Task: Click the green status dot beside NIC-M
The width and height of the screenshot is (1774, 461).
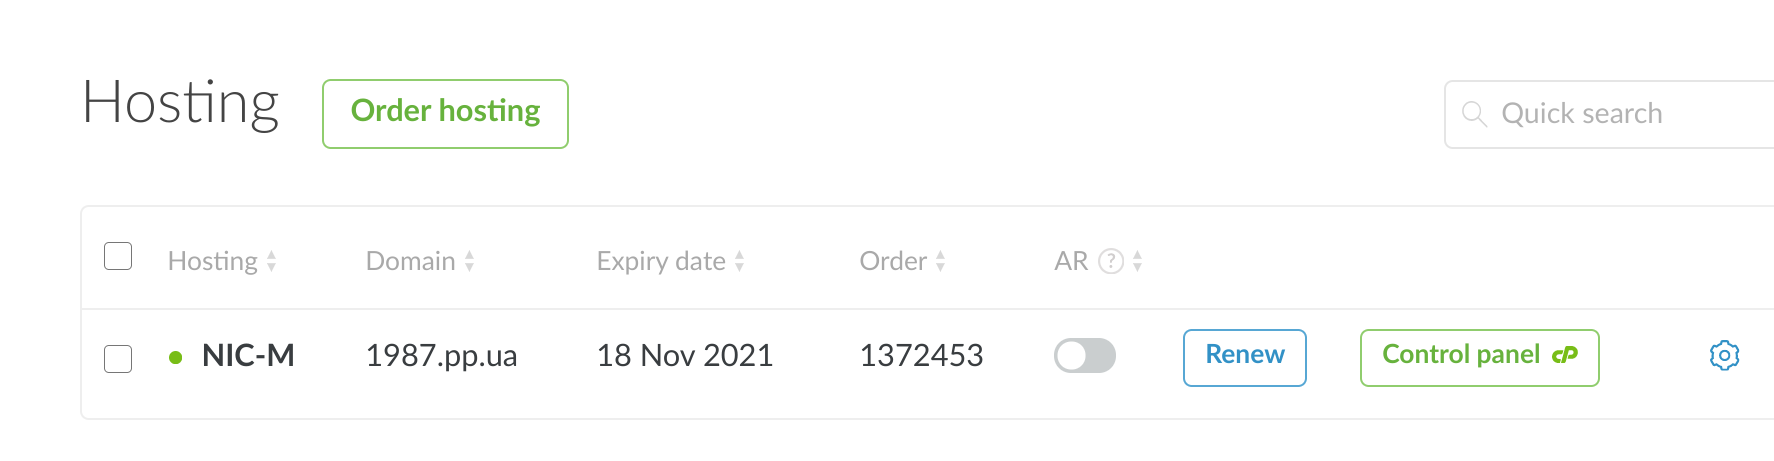Action: tap(176, 357)
